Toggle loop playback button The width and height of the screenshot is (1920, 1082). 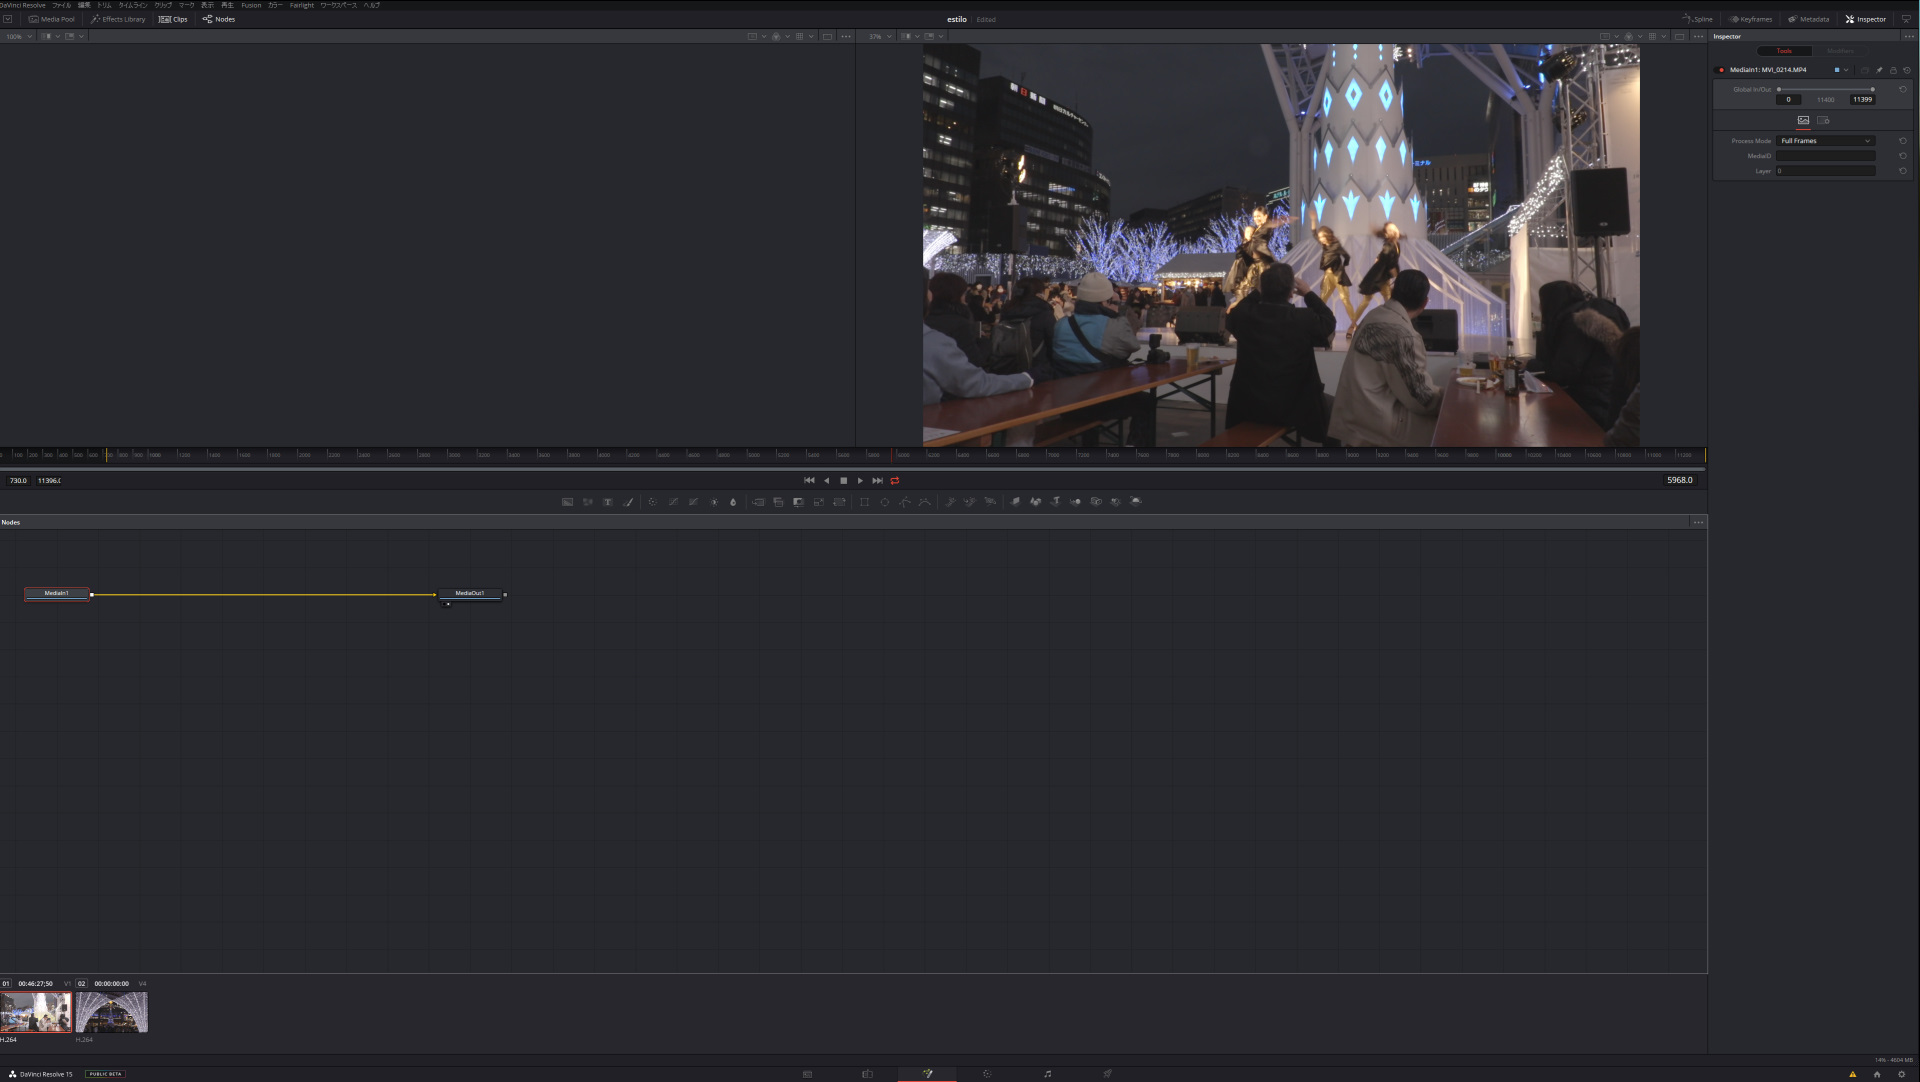pyautogui.click(x=895, y=481)
